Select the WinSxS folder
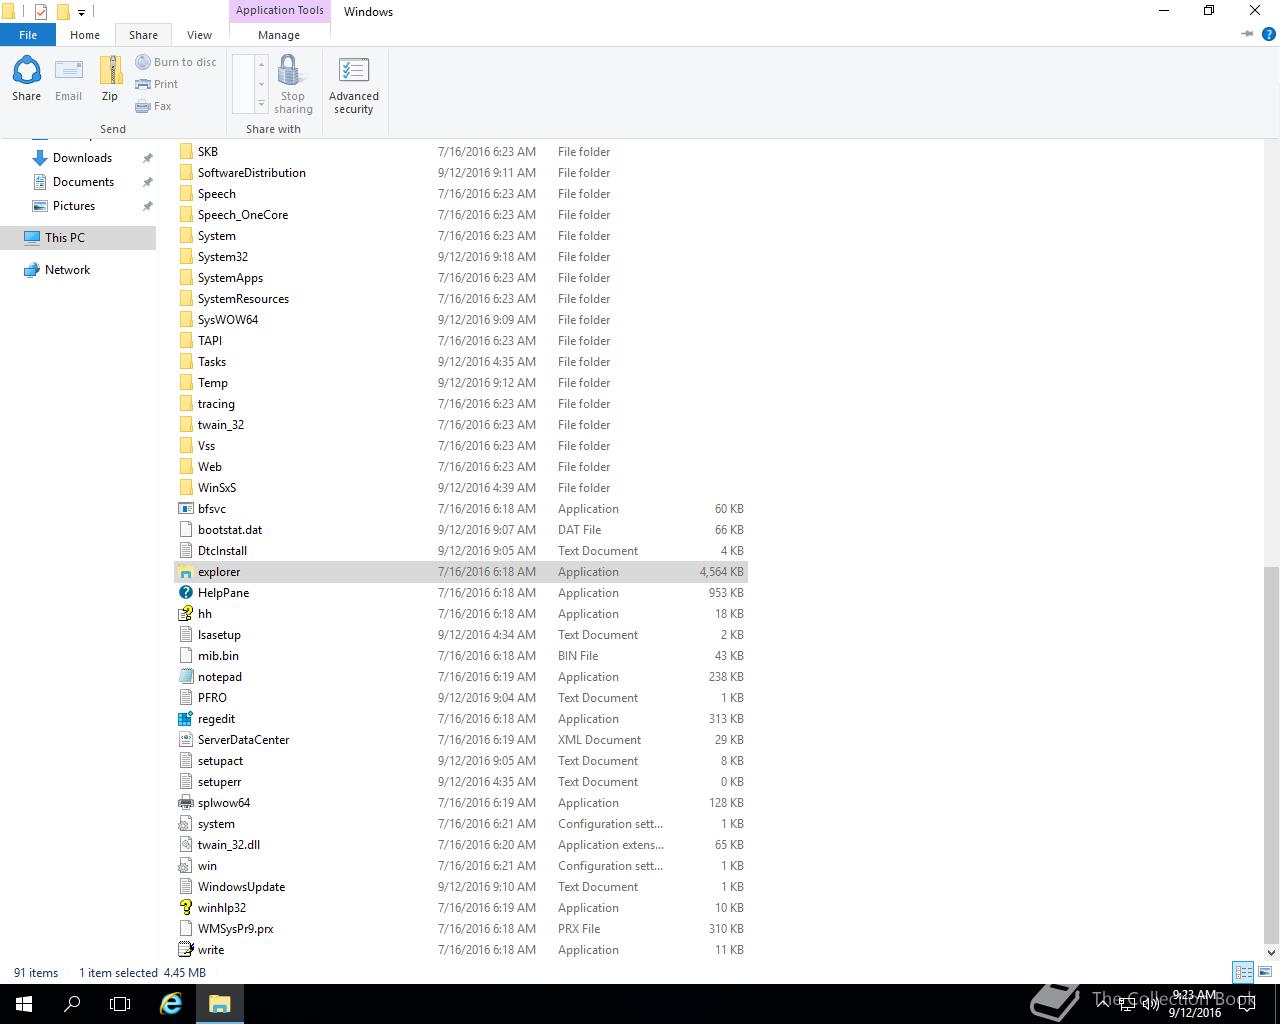 (x=461, y=488)
